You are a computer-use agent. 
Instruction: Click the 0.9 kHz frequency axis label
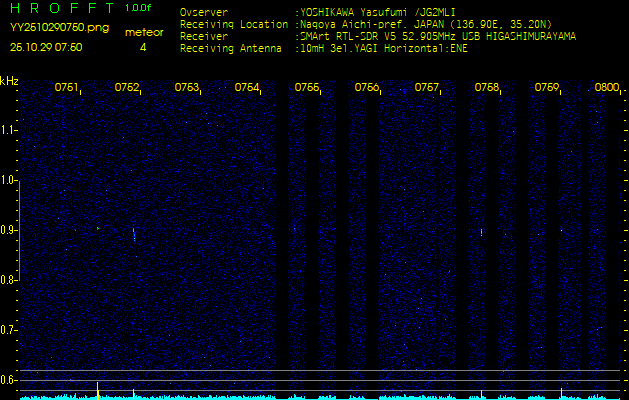pos(8,230)
